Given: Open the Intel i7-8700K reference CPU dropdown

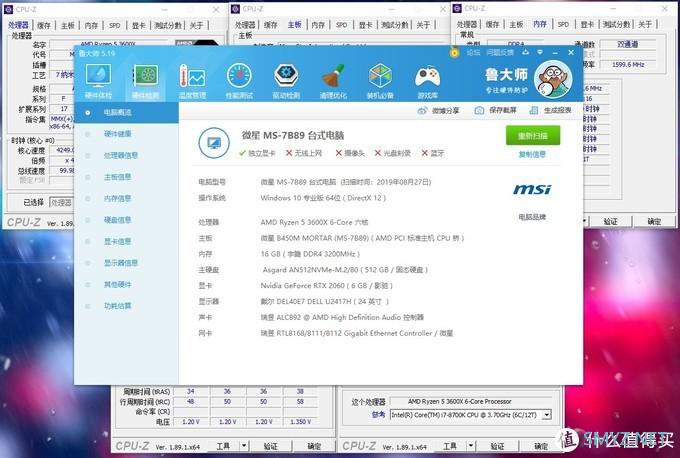Looking at the screenshot, I should [547, 415].
